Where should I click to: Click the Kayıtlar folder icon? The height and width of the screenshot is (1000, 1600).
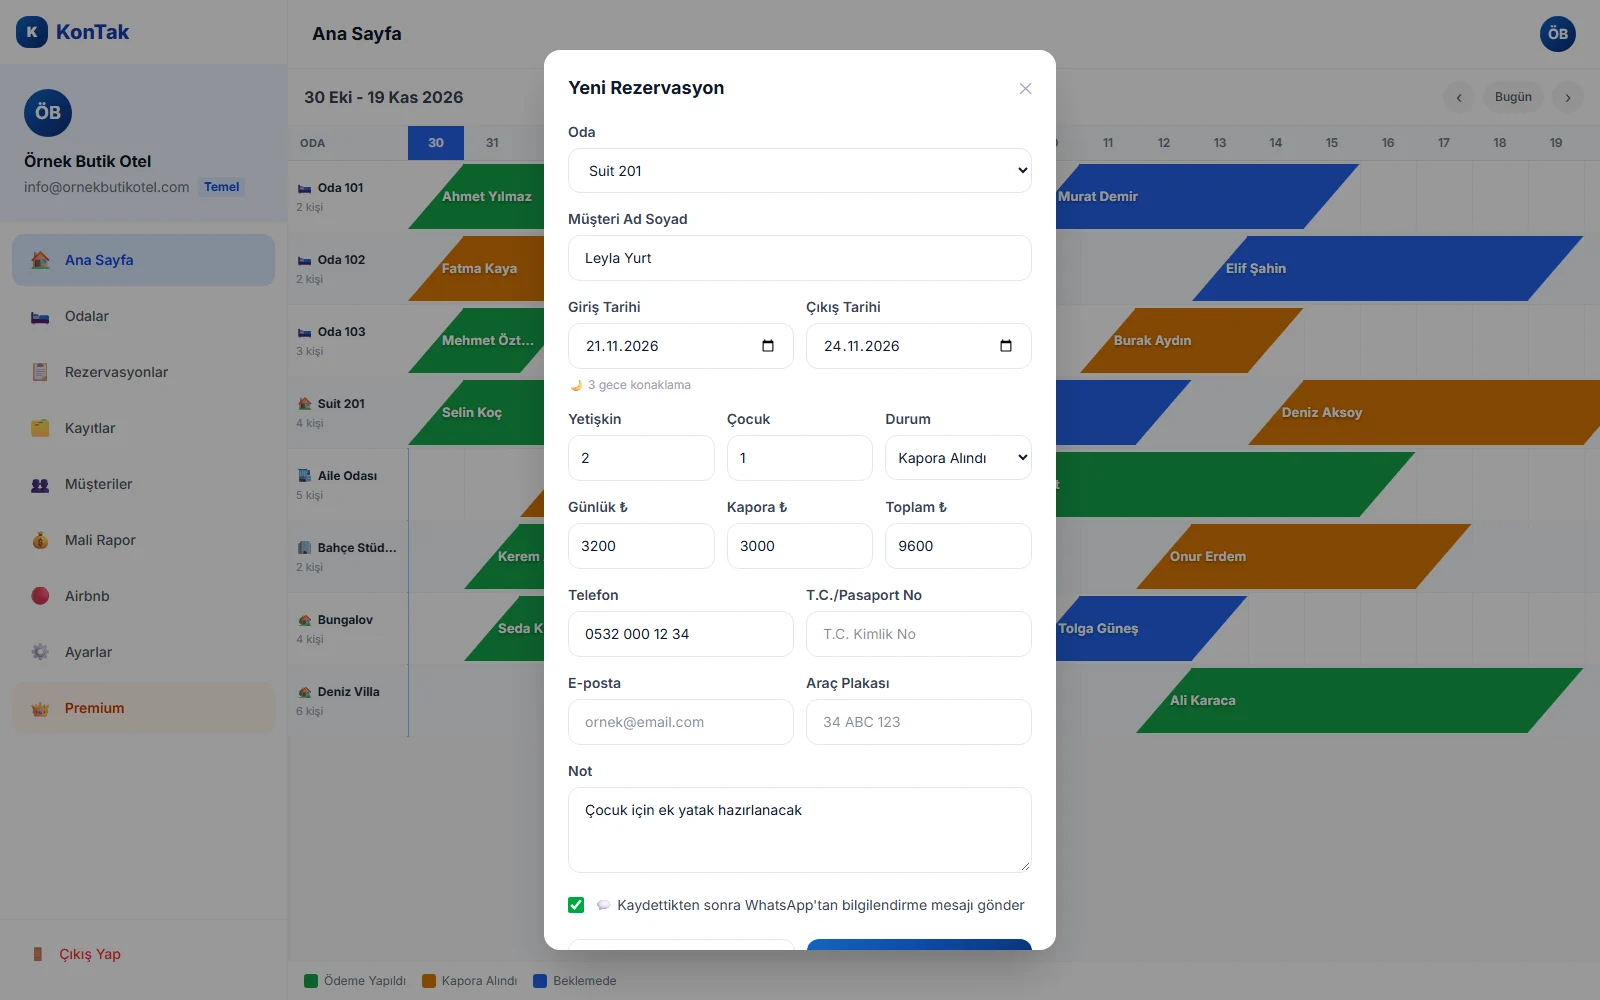(40, 428)
